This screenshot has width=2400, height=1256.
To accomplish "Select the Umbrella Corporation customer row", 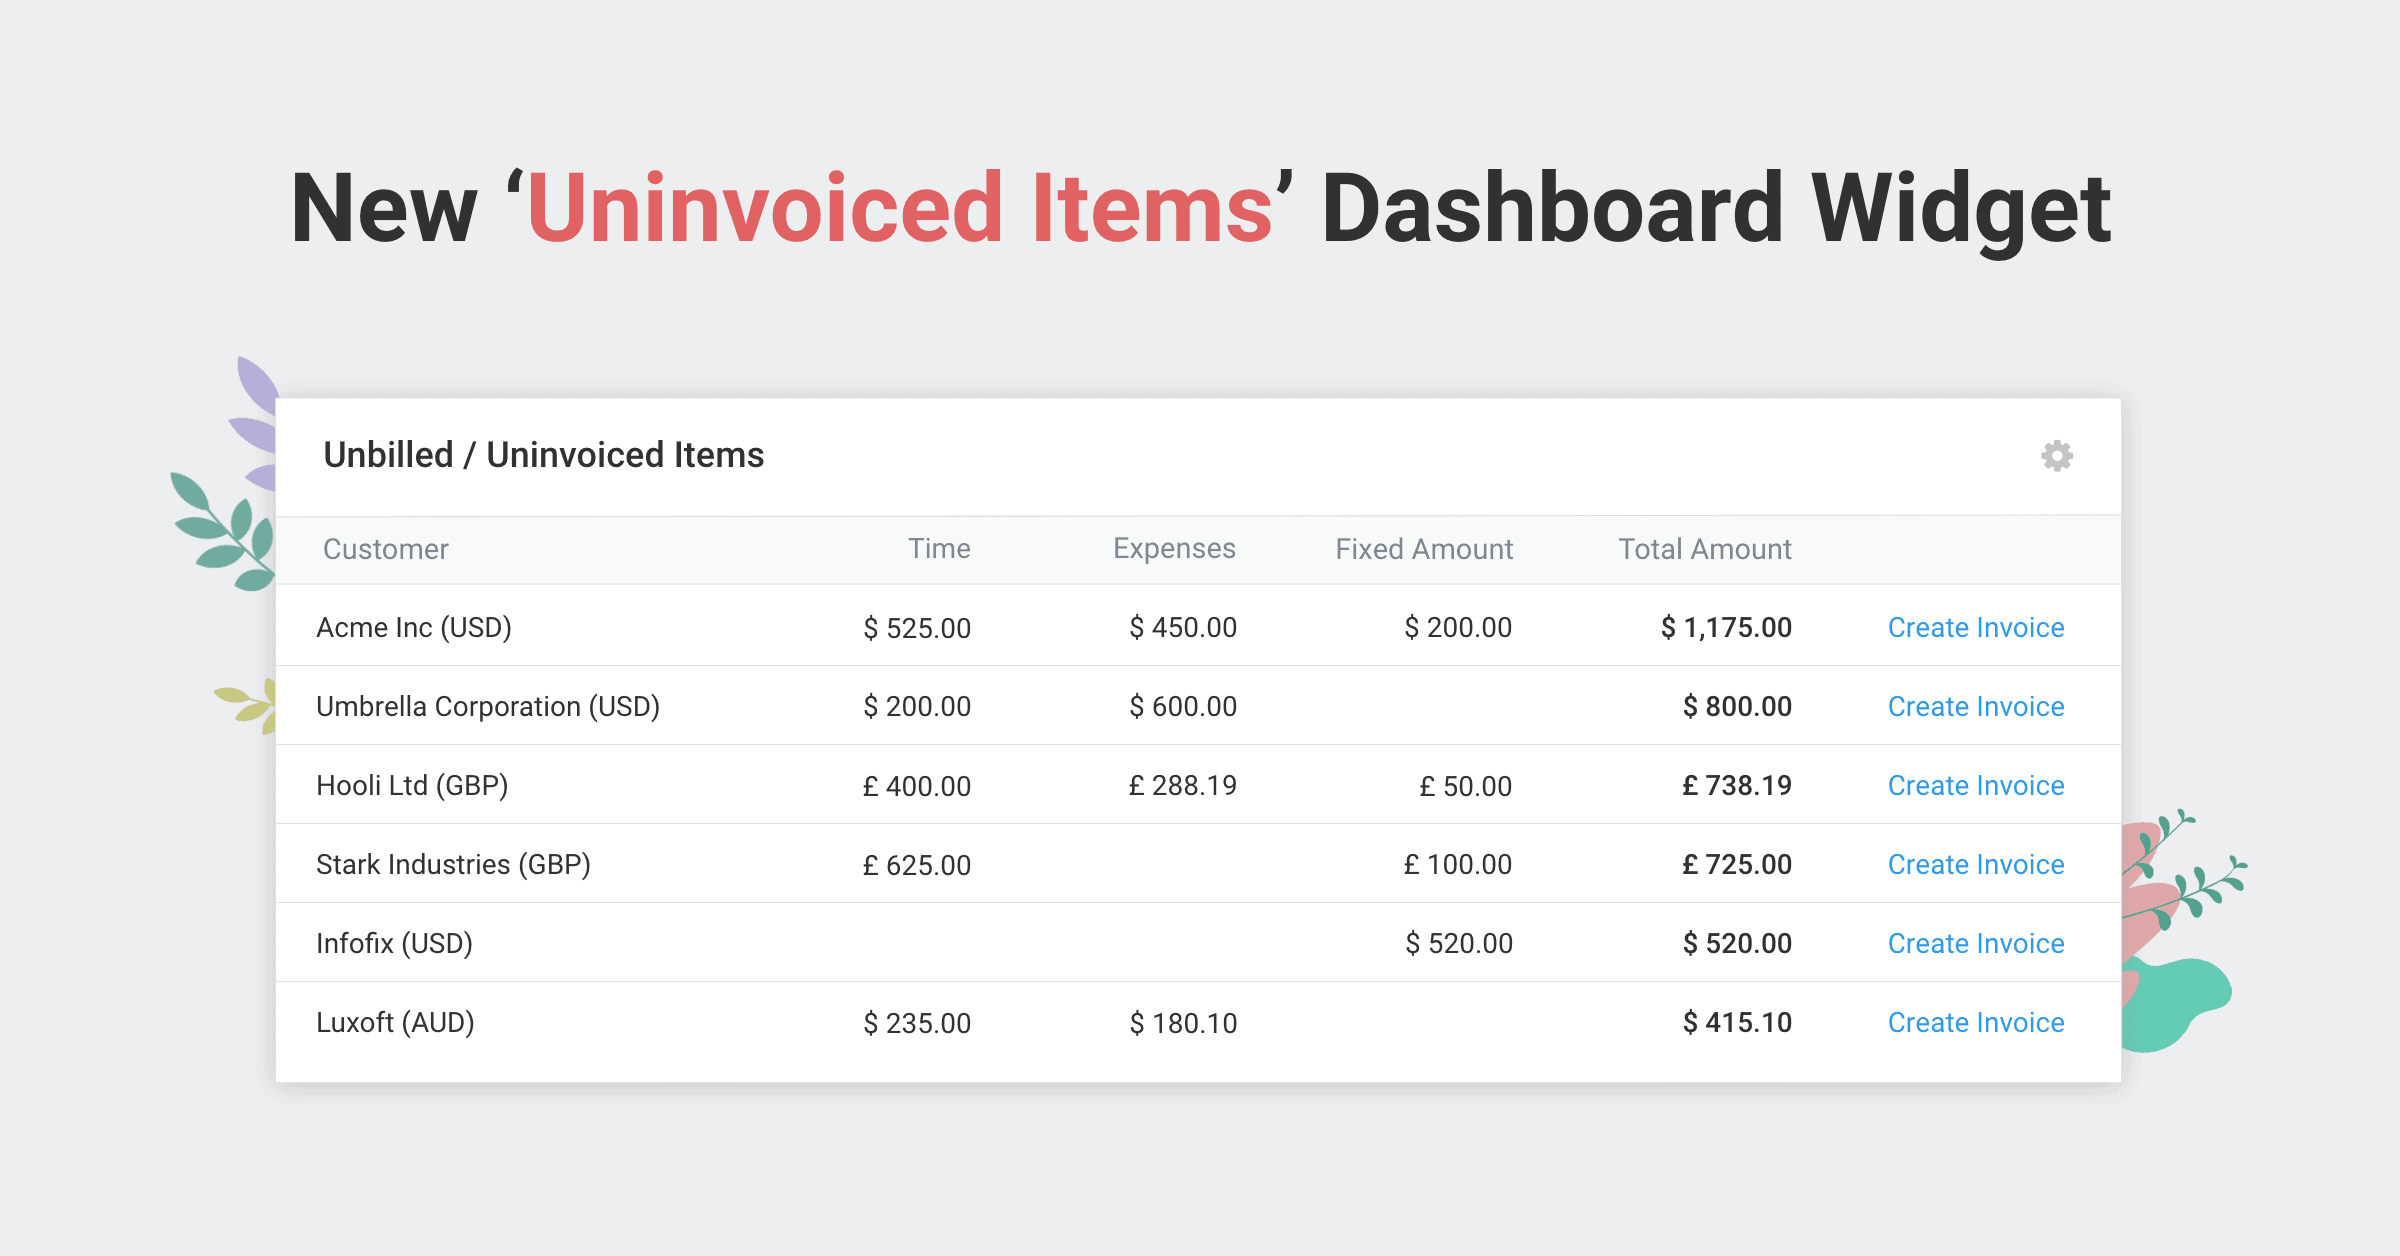I will (x=488, y=706).
